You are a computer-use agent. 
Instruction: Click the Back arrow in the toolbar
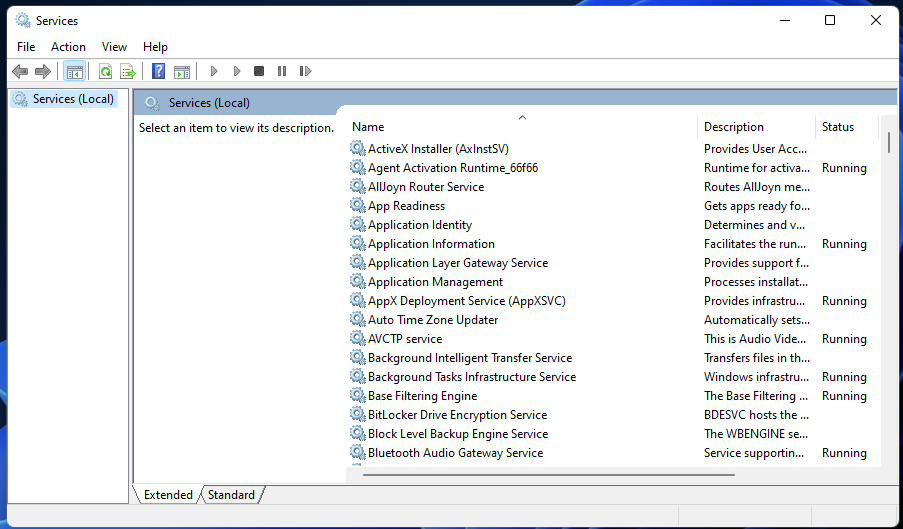tap(20, 71)
